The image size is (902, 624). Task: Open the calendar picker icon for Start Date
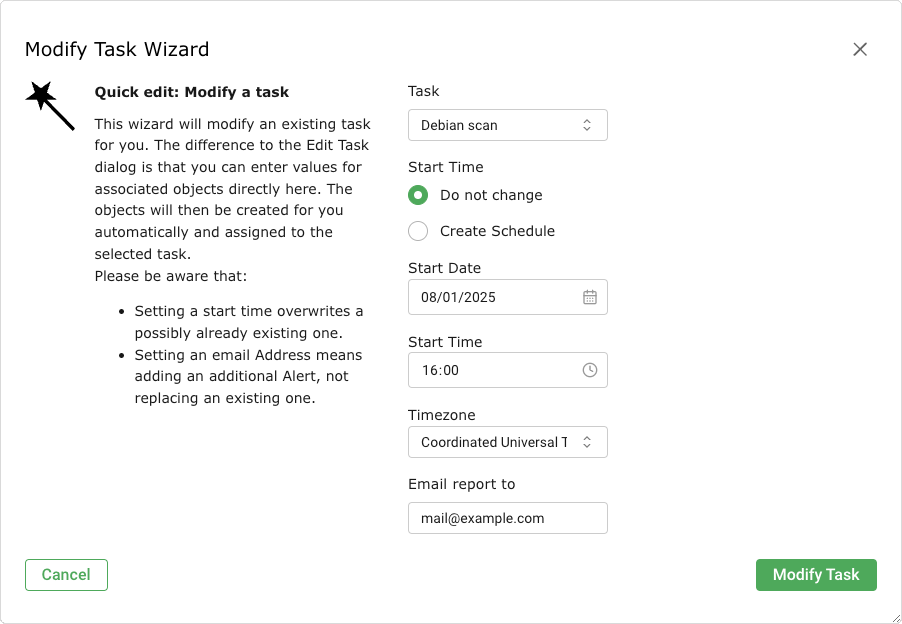click(590, 297)
